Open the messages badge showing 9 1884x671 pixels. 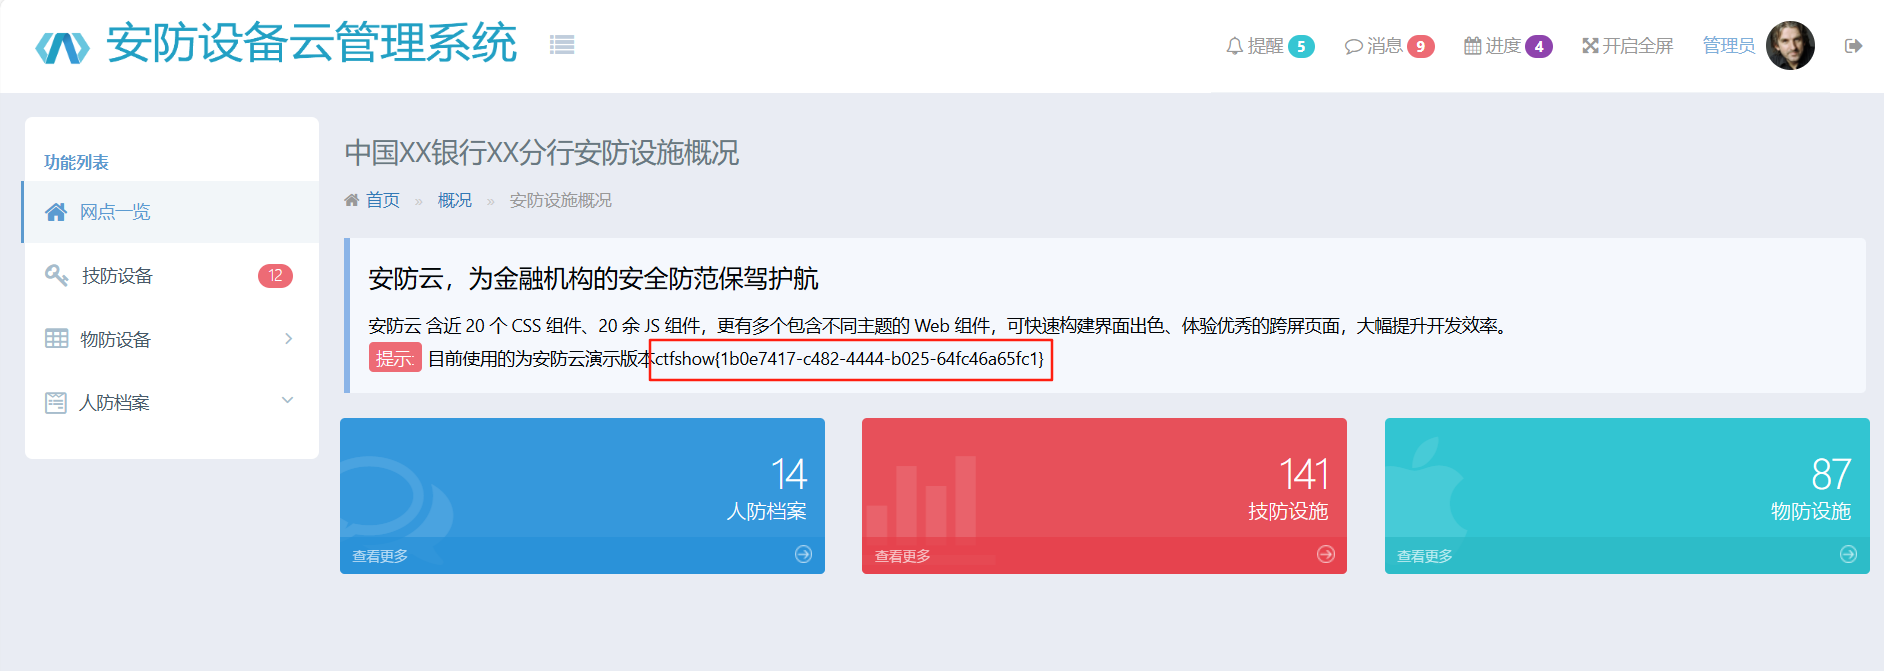(x=1421, y=46)
